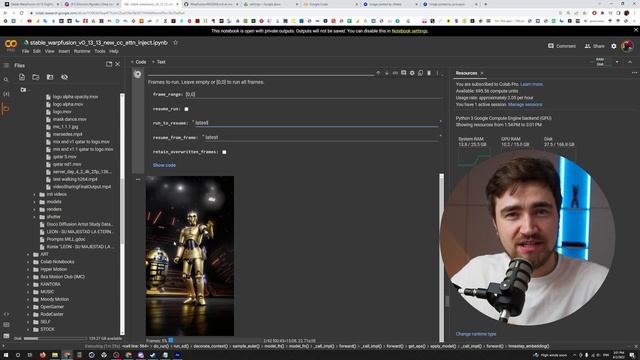The image size is (640, 360).
Task: Open the Help menu
Action: pos(114,51)
